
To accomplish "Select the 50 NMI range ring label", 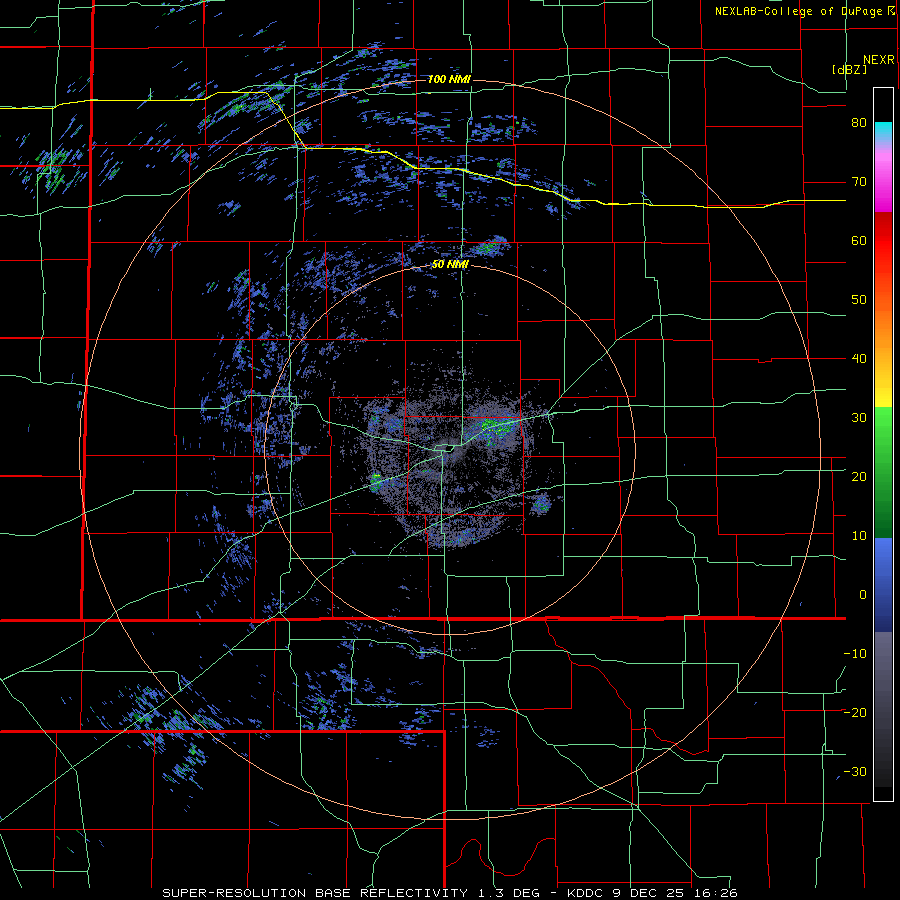I will [x=450, y=265].
